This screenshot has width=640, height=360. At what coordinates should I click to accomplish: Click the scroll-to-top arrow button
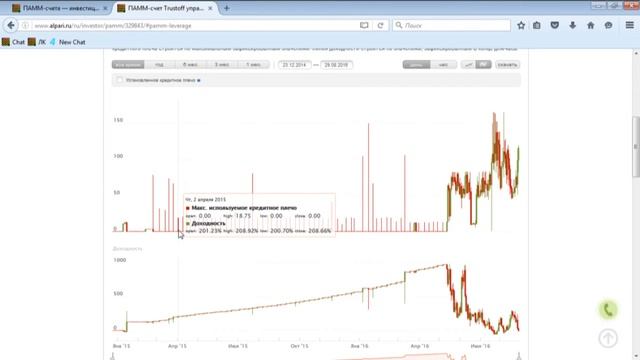608,338
